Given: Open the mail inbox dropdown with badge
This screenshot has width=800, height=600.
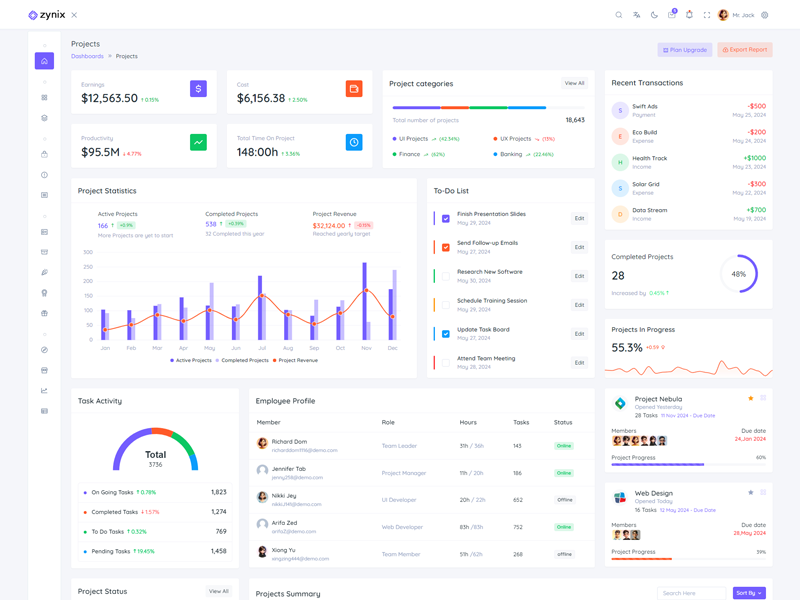Looking at the screenshot, I should click(672, 15).
